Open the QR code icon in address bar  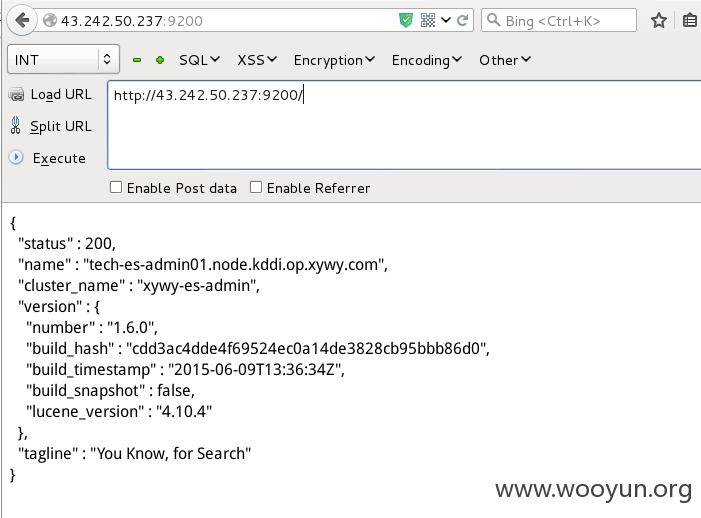coord(428,20)
